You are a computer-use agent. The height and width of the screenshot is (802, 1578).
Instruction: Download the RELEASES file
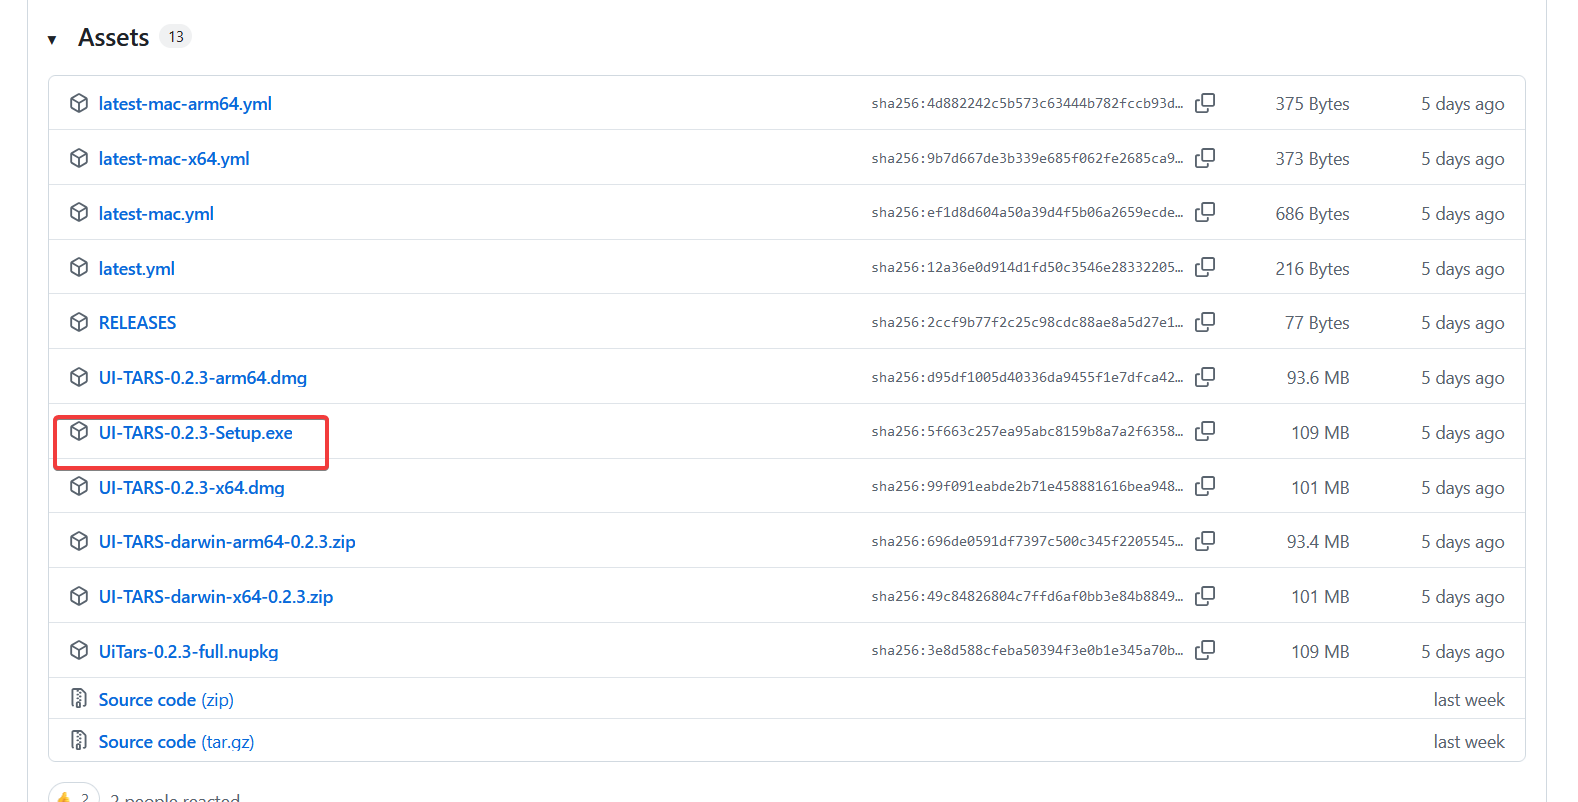tap(137, 323)
